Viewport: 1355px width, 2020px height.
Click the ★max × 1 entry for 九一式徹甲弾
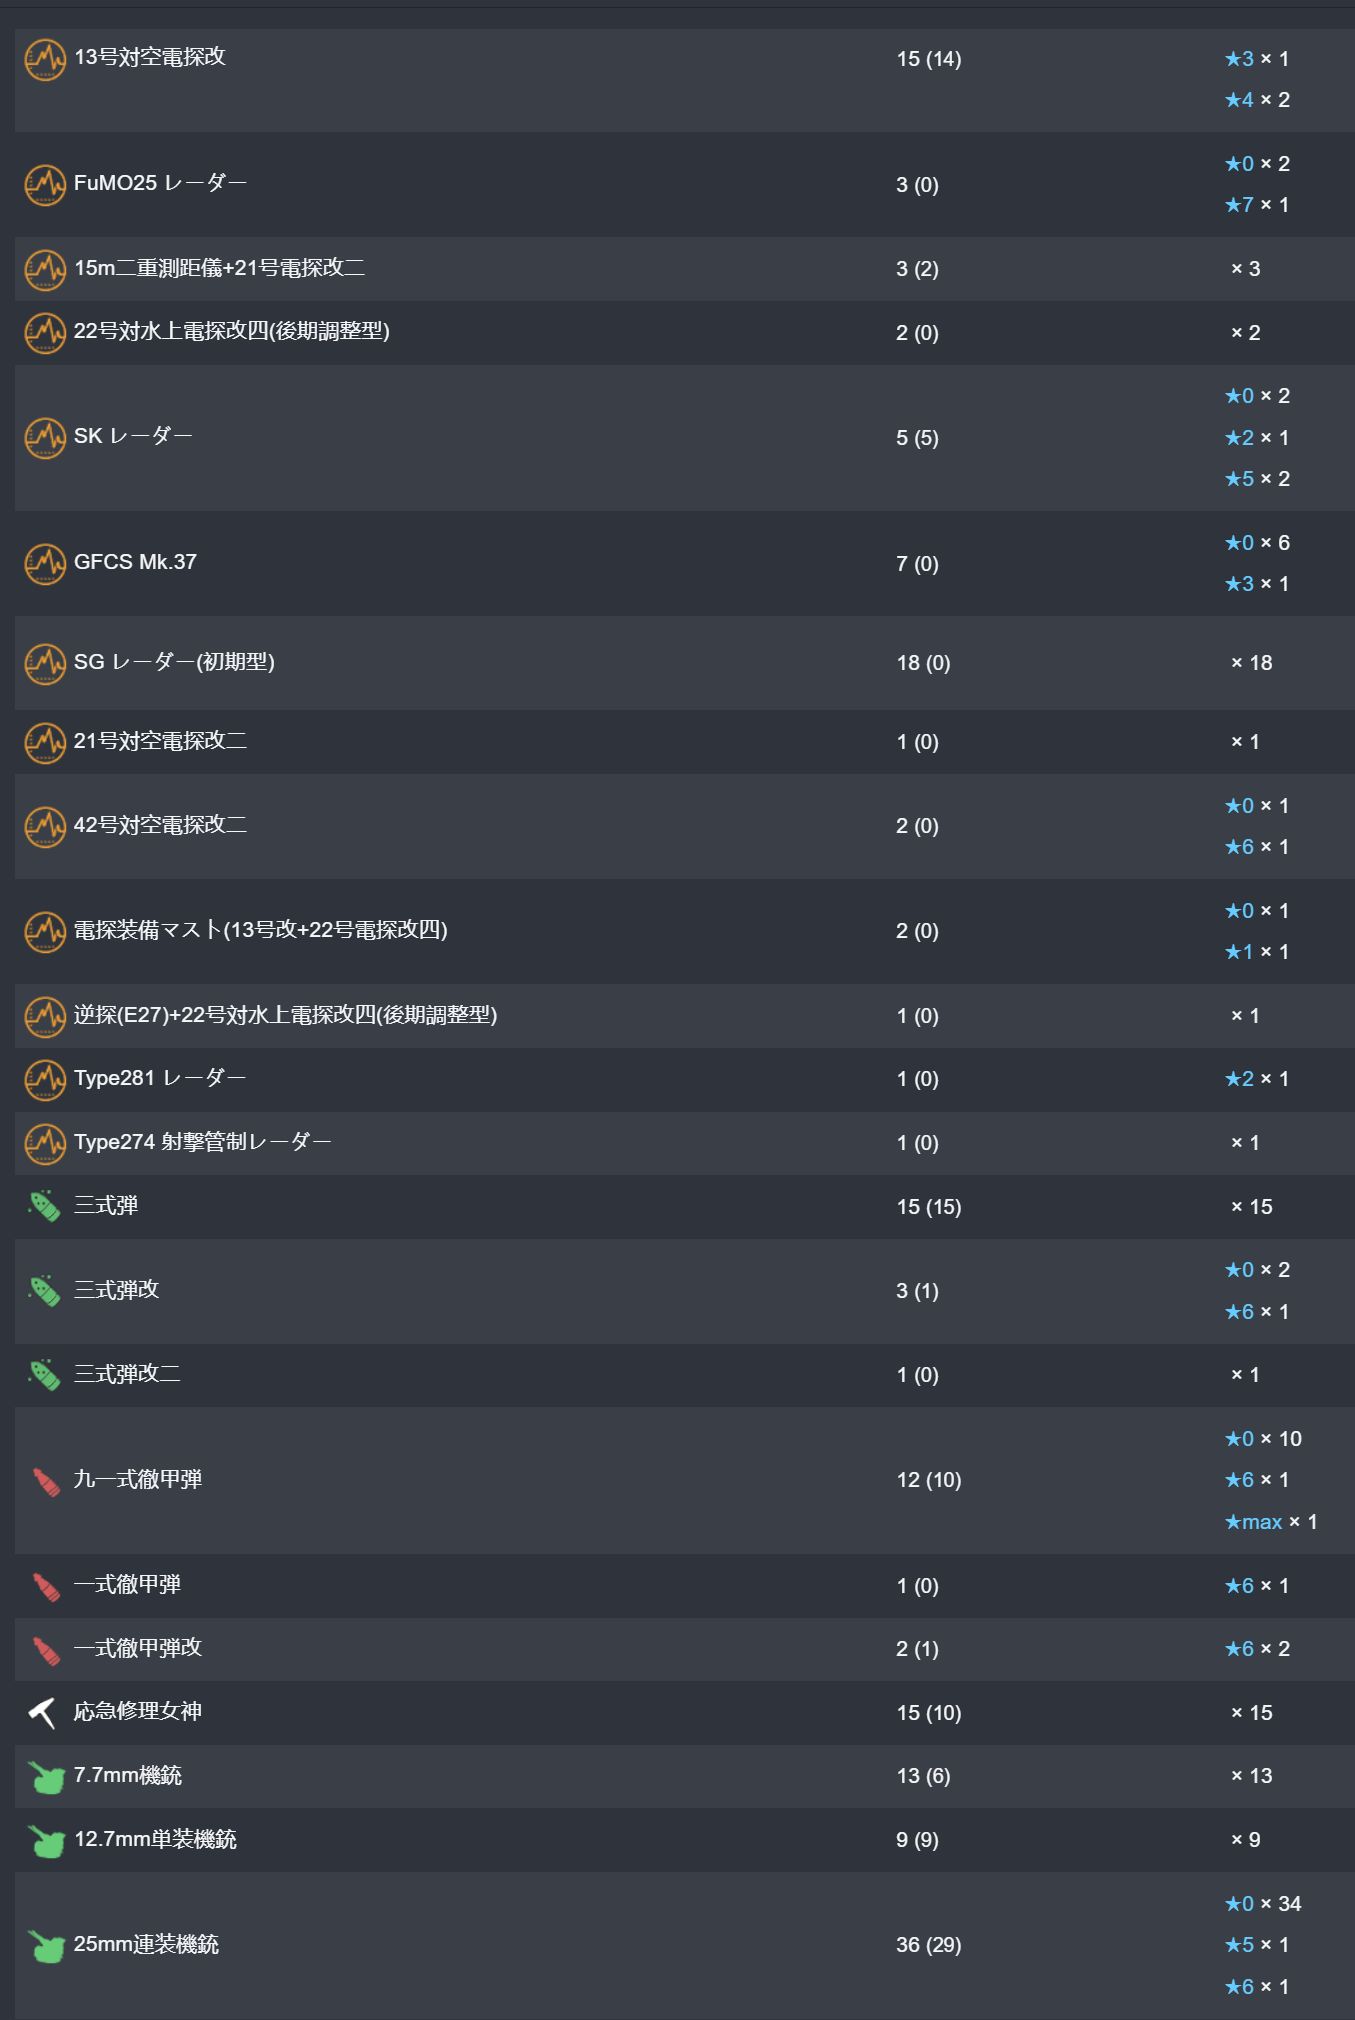(x=1270, y=1522)
